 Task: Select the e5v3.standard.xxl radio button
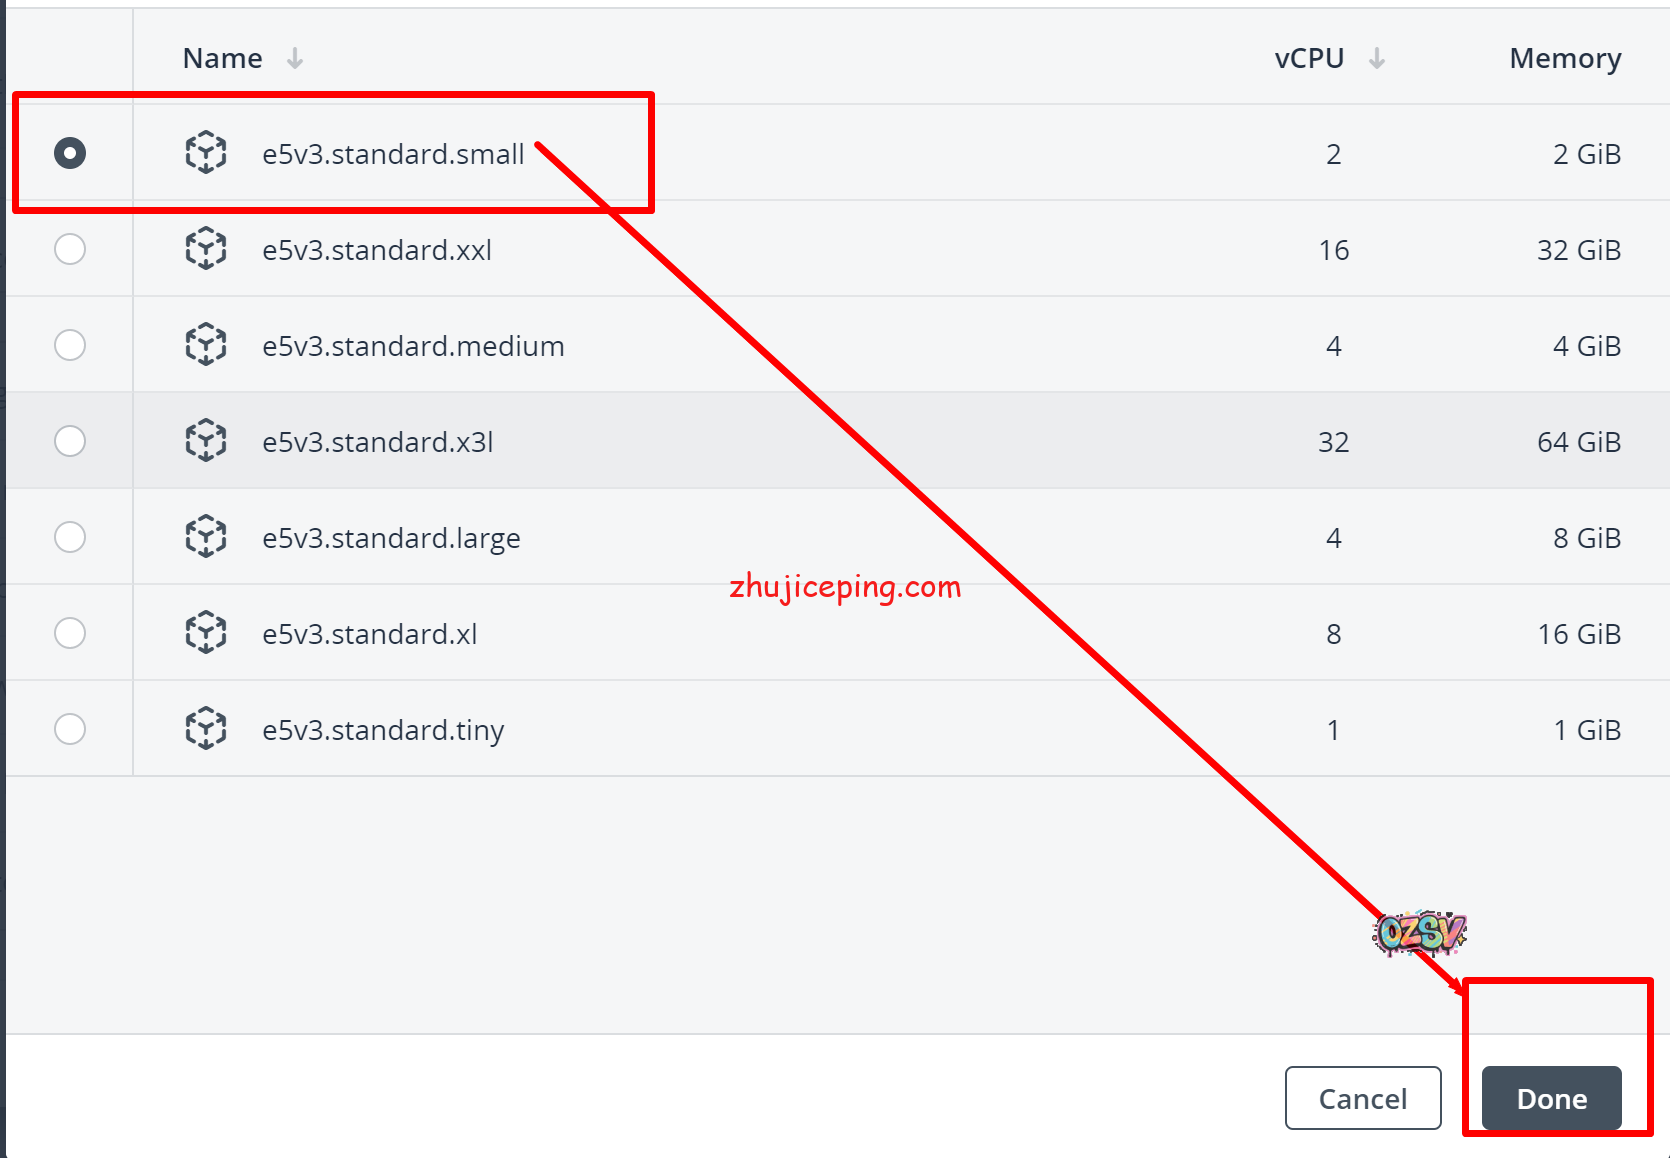click(x=70, y=249)
